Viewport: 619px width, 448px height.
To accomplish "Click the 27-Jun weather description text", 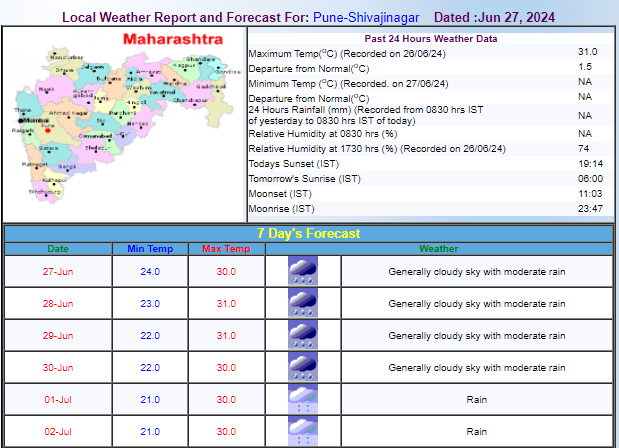I will pos(477,272).
